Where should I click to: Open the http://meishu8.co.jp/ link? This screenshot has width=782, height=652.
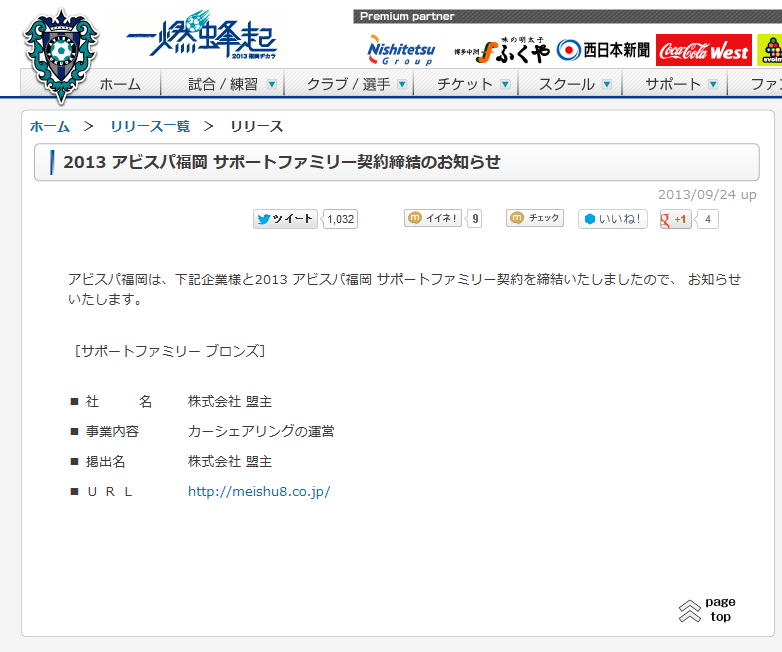(259, 492)
